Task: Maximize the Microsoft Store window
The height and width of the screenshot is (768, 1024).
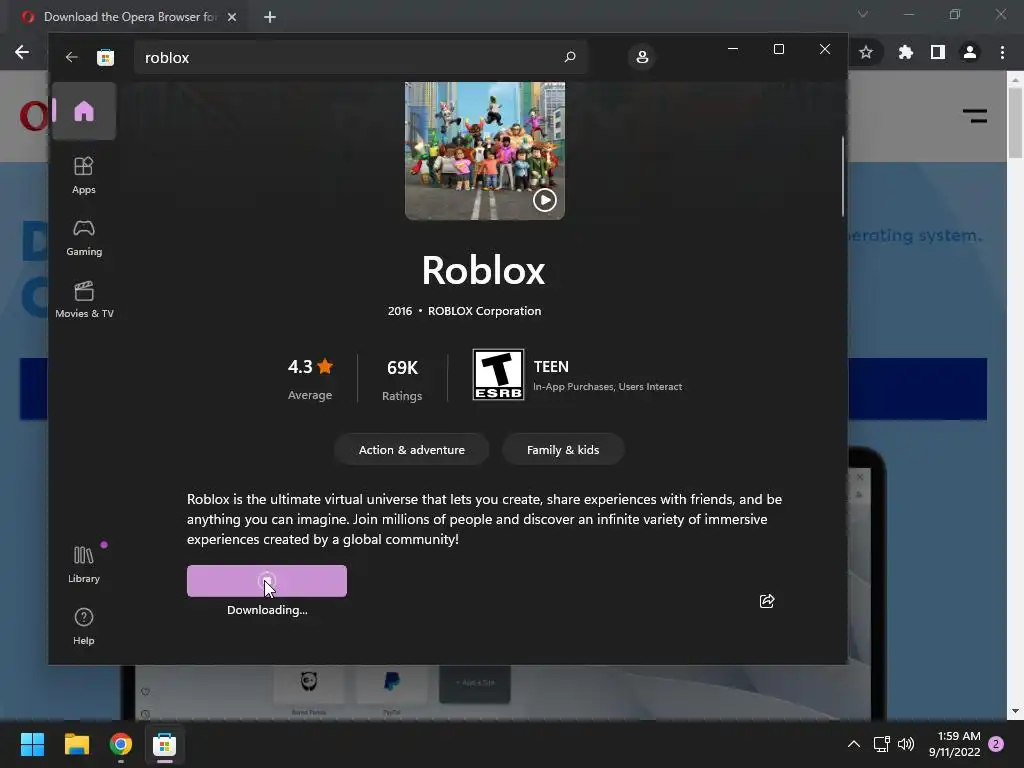Action: tap(778, 49)
